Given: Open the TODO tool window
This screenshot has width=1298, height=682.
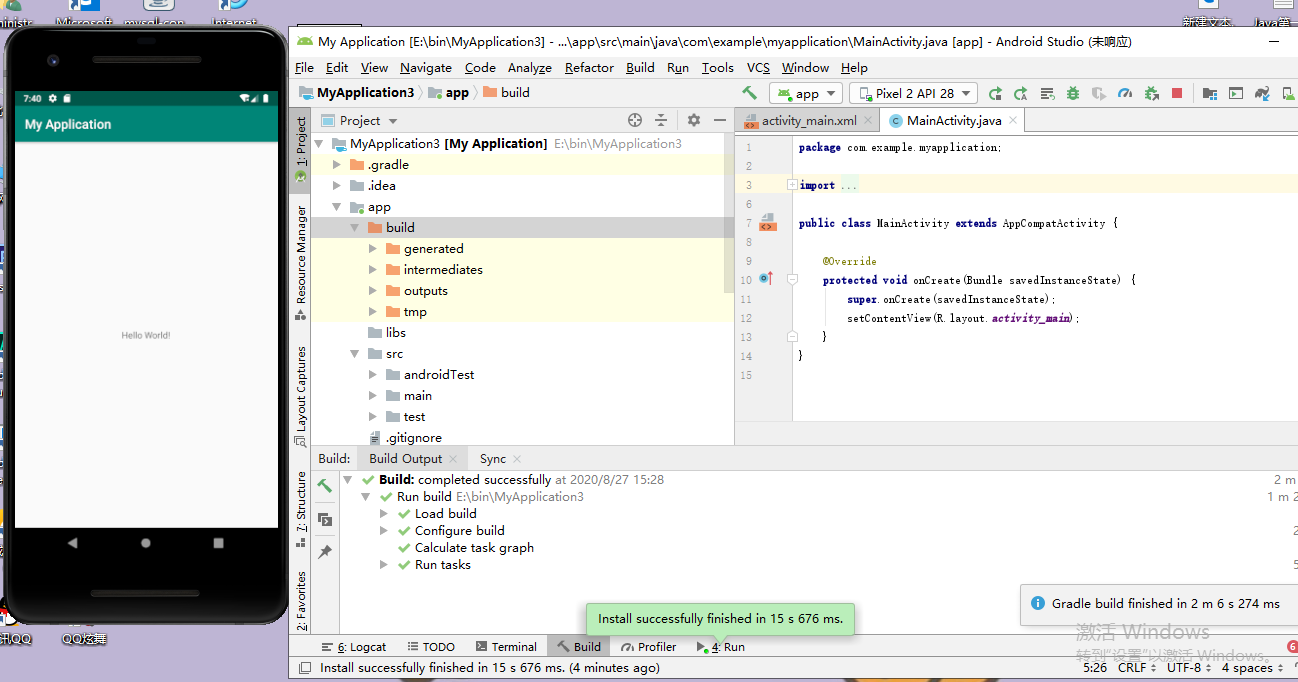Looking at the screenshot, I should (430, 647).
